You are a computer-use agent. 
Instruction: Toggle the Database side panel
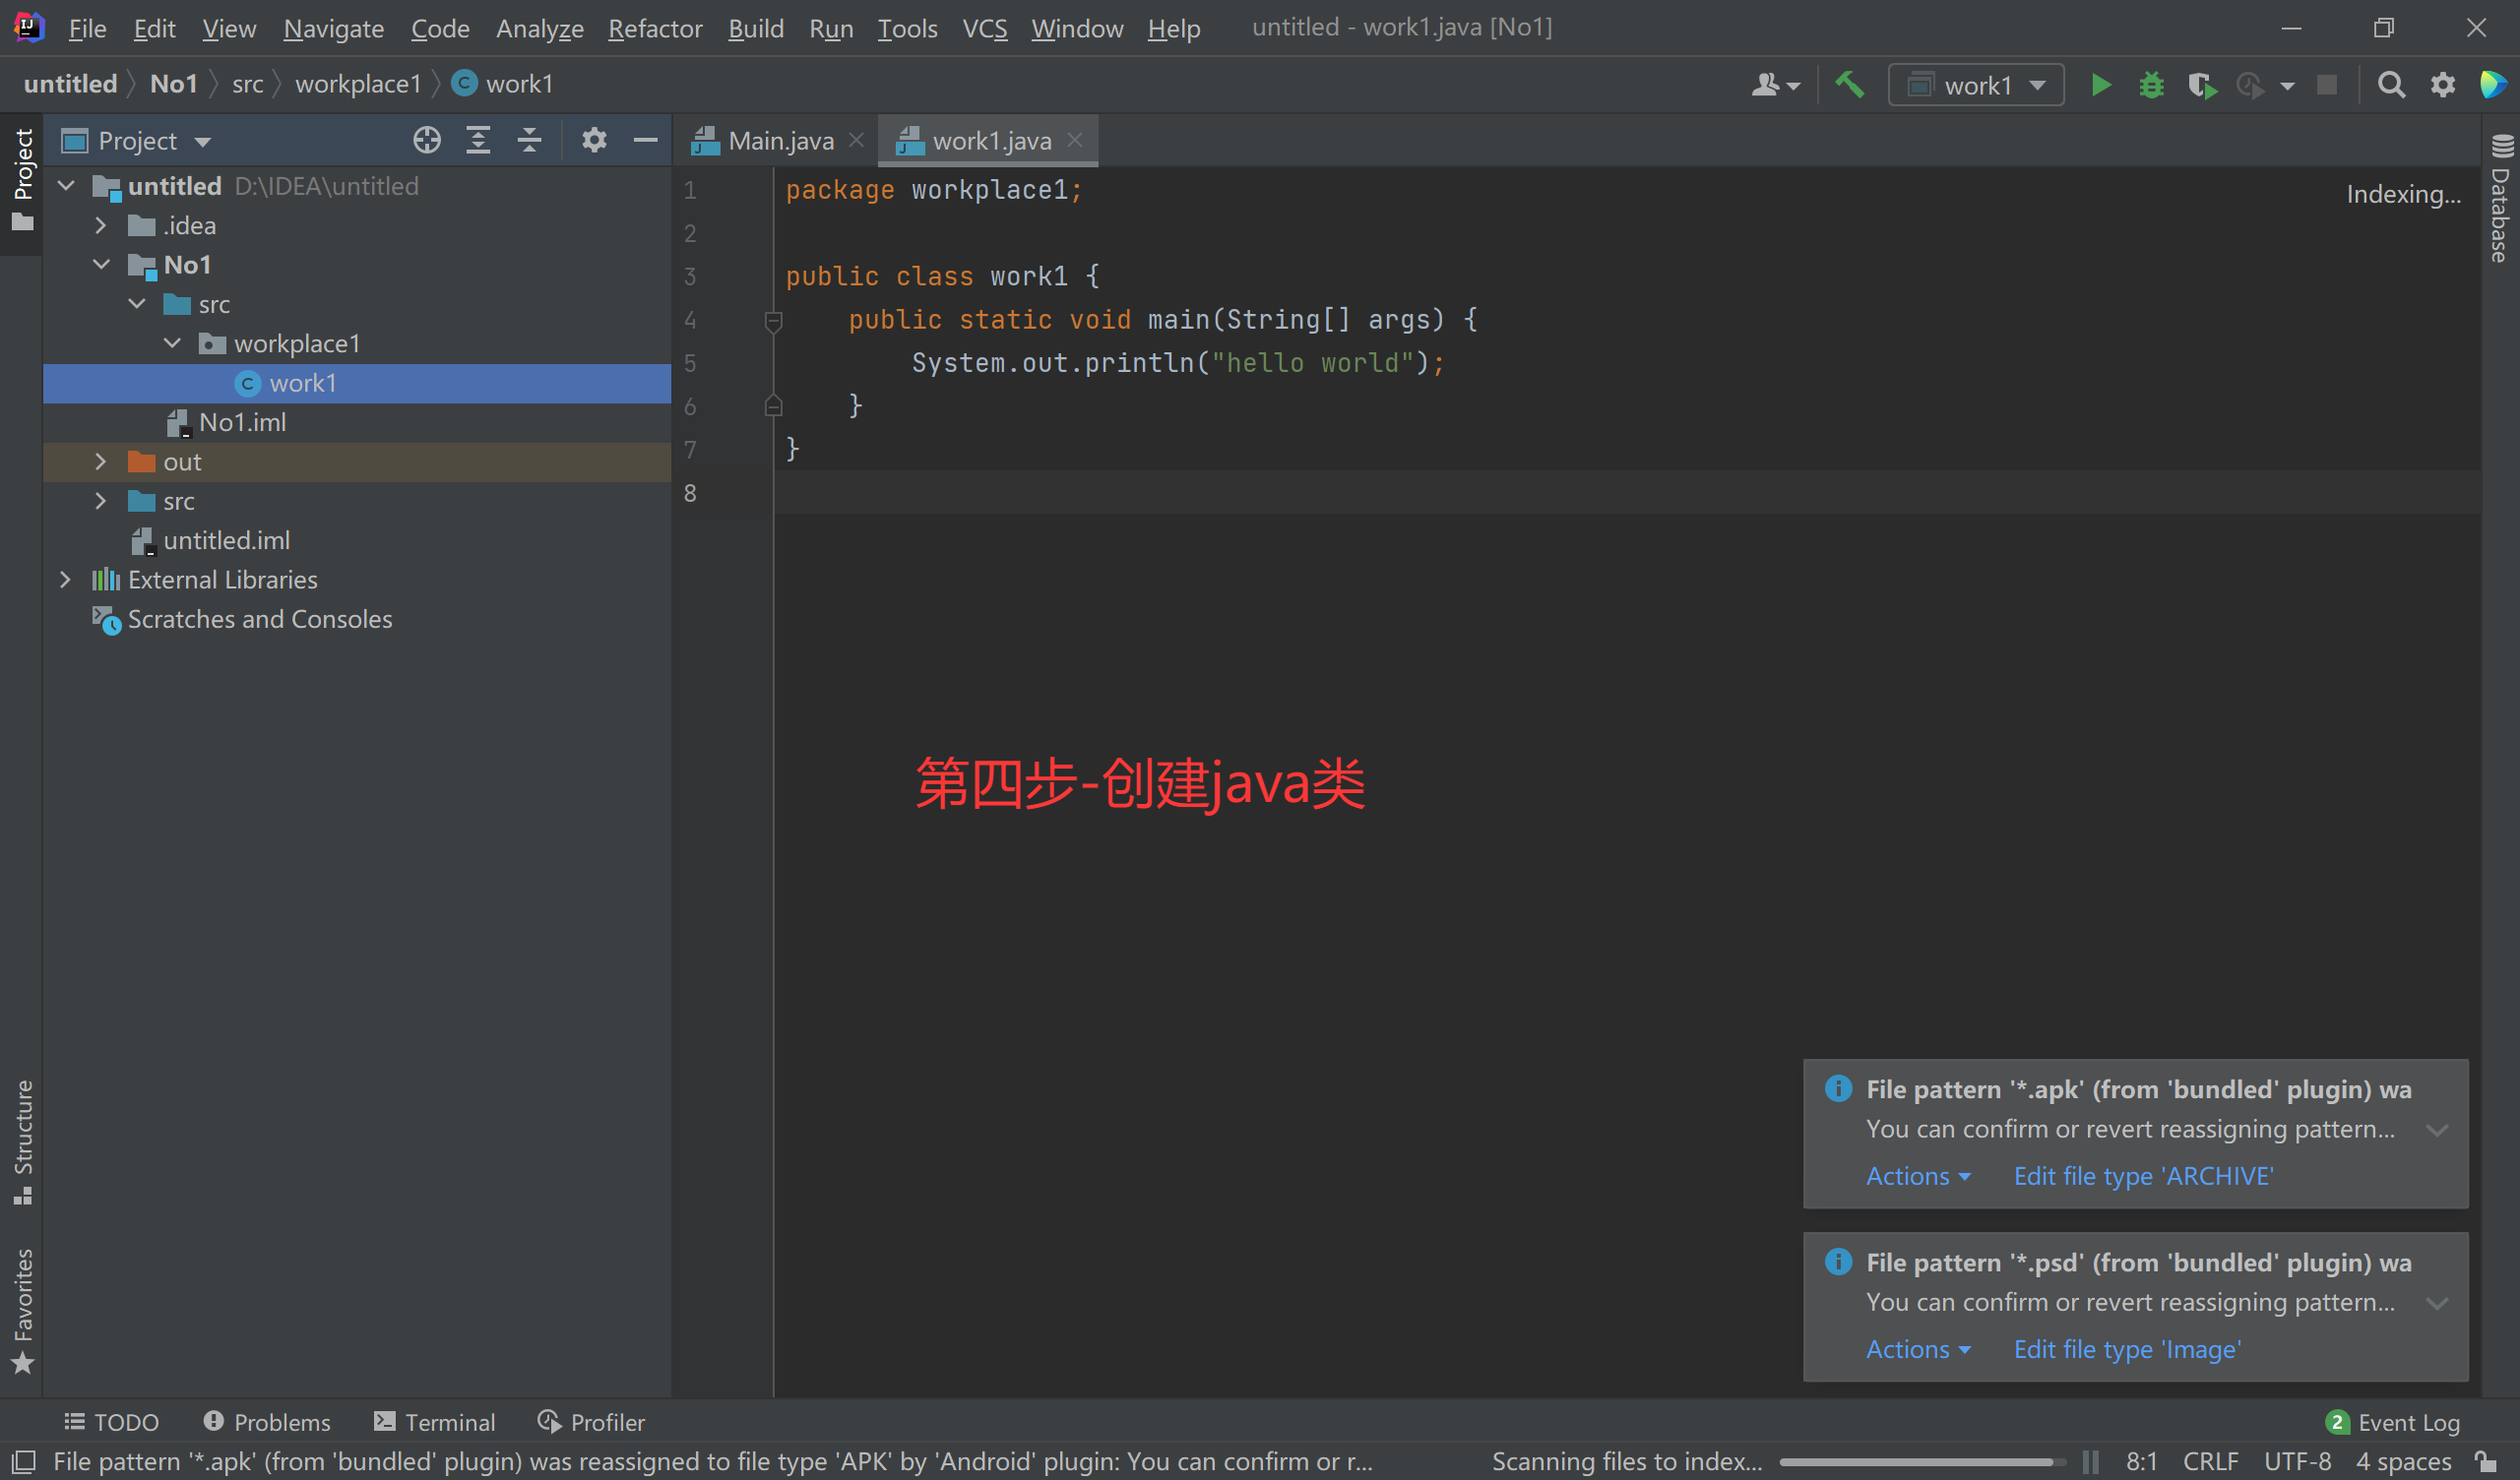2501,200
